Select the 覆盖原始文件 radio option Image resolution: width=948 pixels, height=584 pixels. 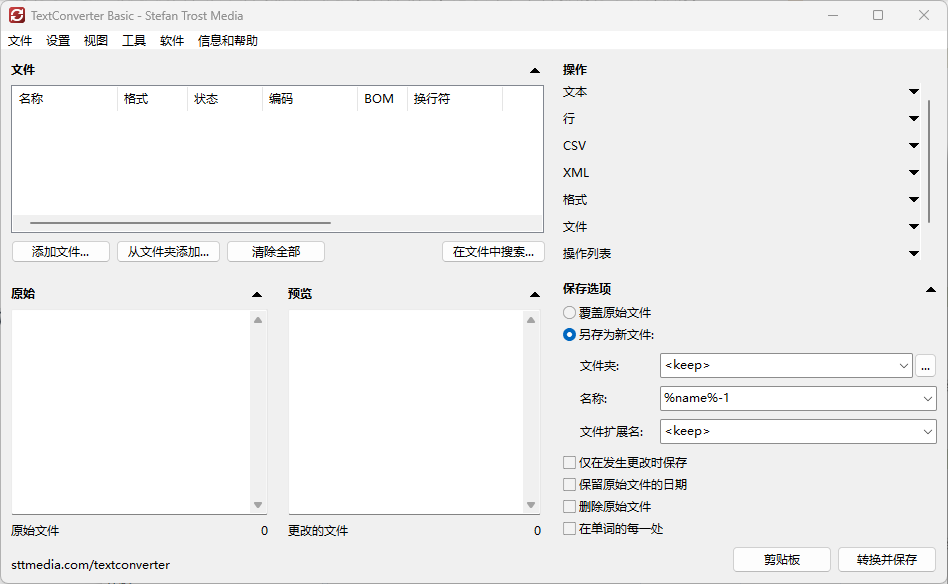click(570, 313)
